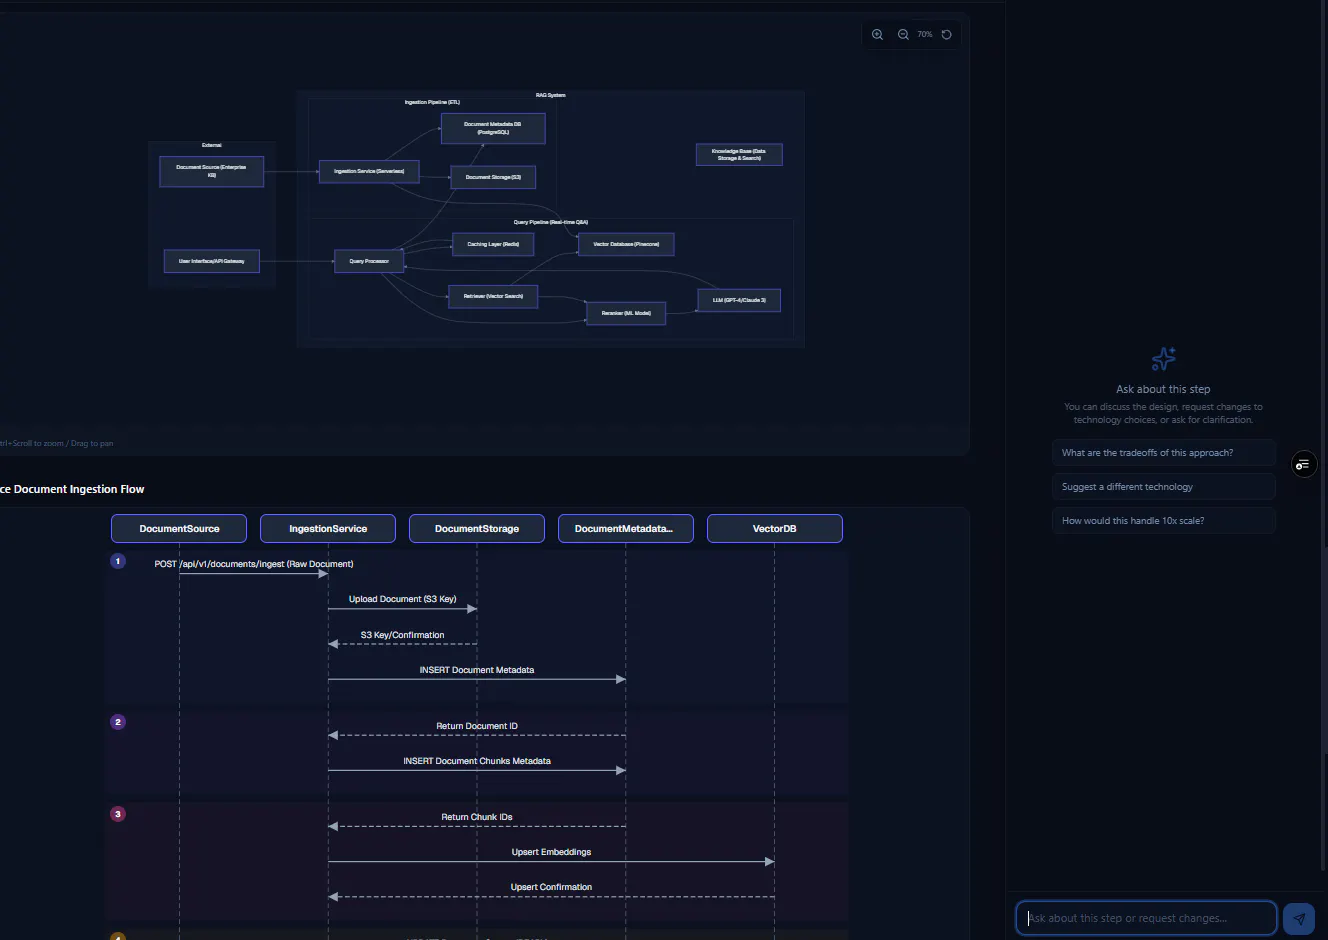Focus the 'Ask about this step' input field
This screenshot has height=940, width=1328.
click(1146, 918)
